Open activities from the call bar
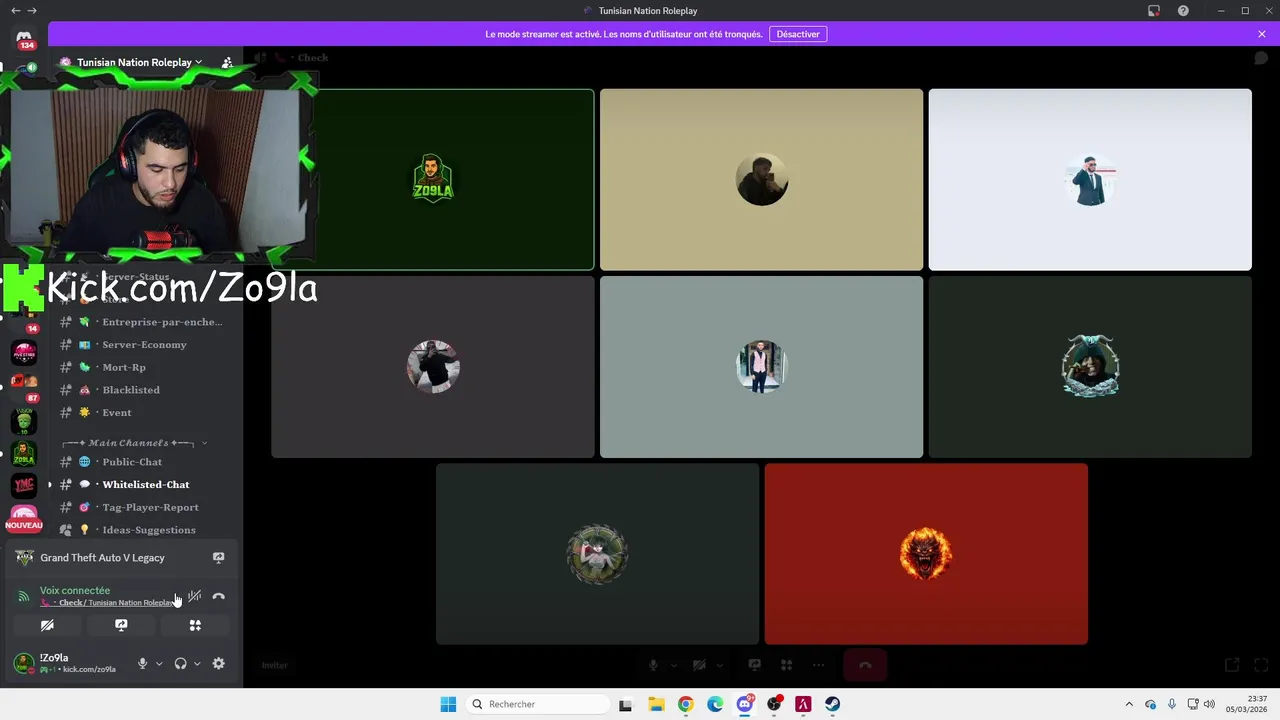1280x720 pixels. [x=787, y=665]
